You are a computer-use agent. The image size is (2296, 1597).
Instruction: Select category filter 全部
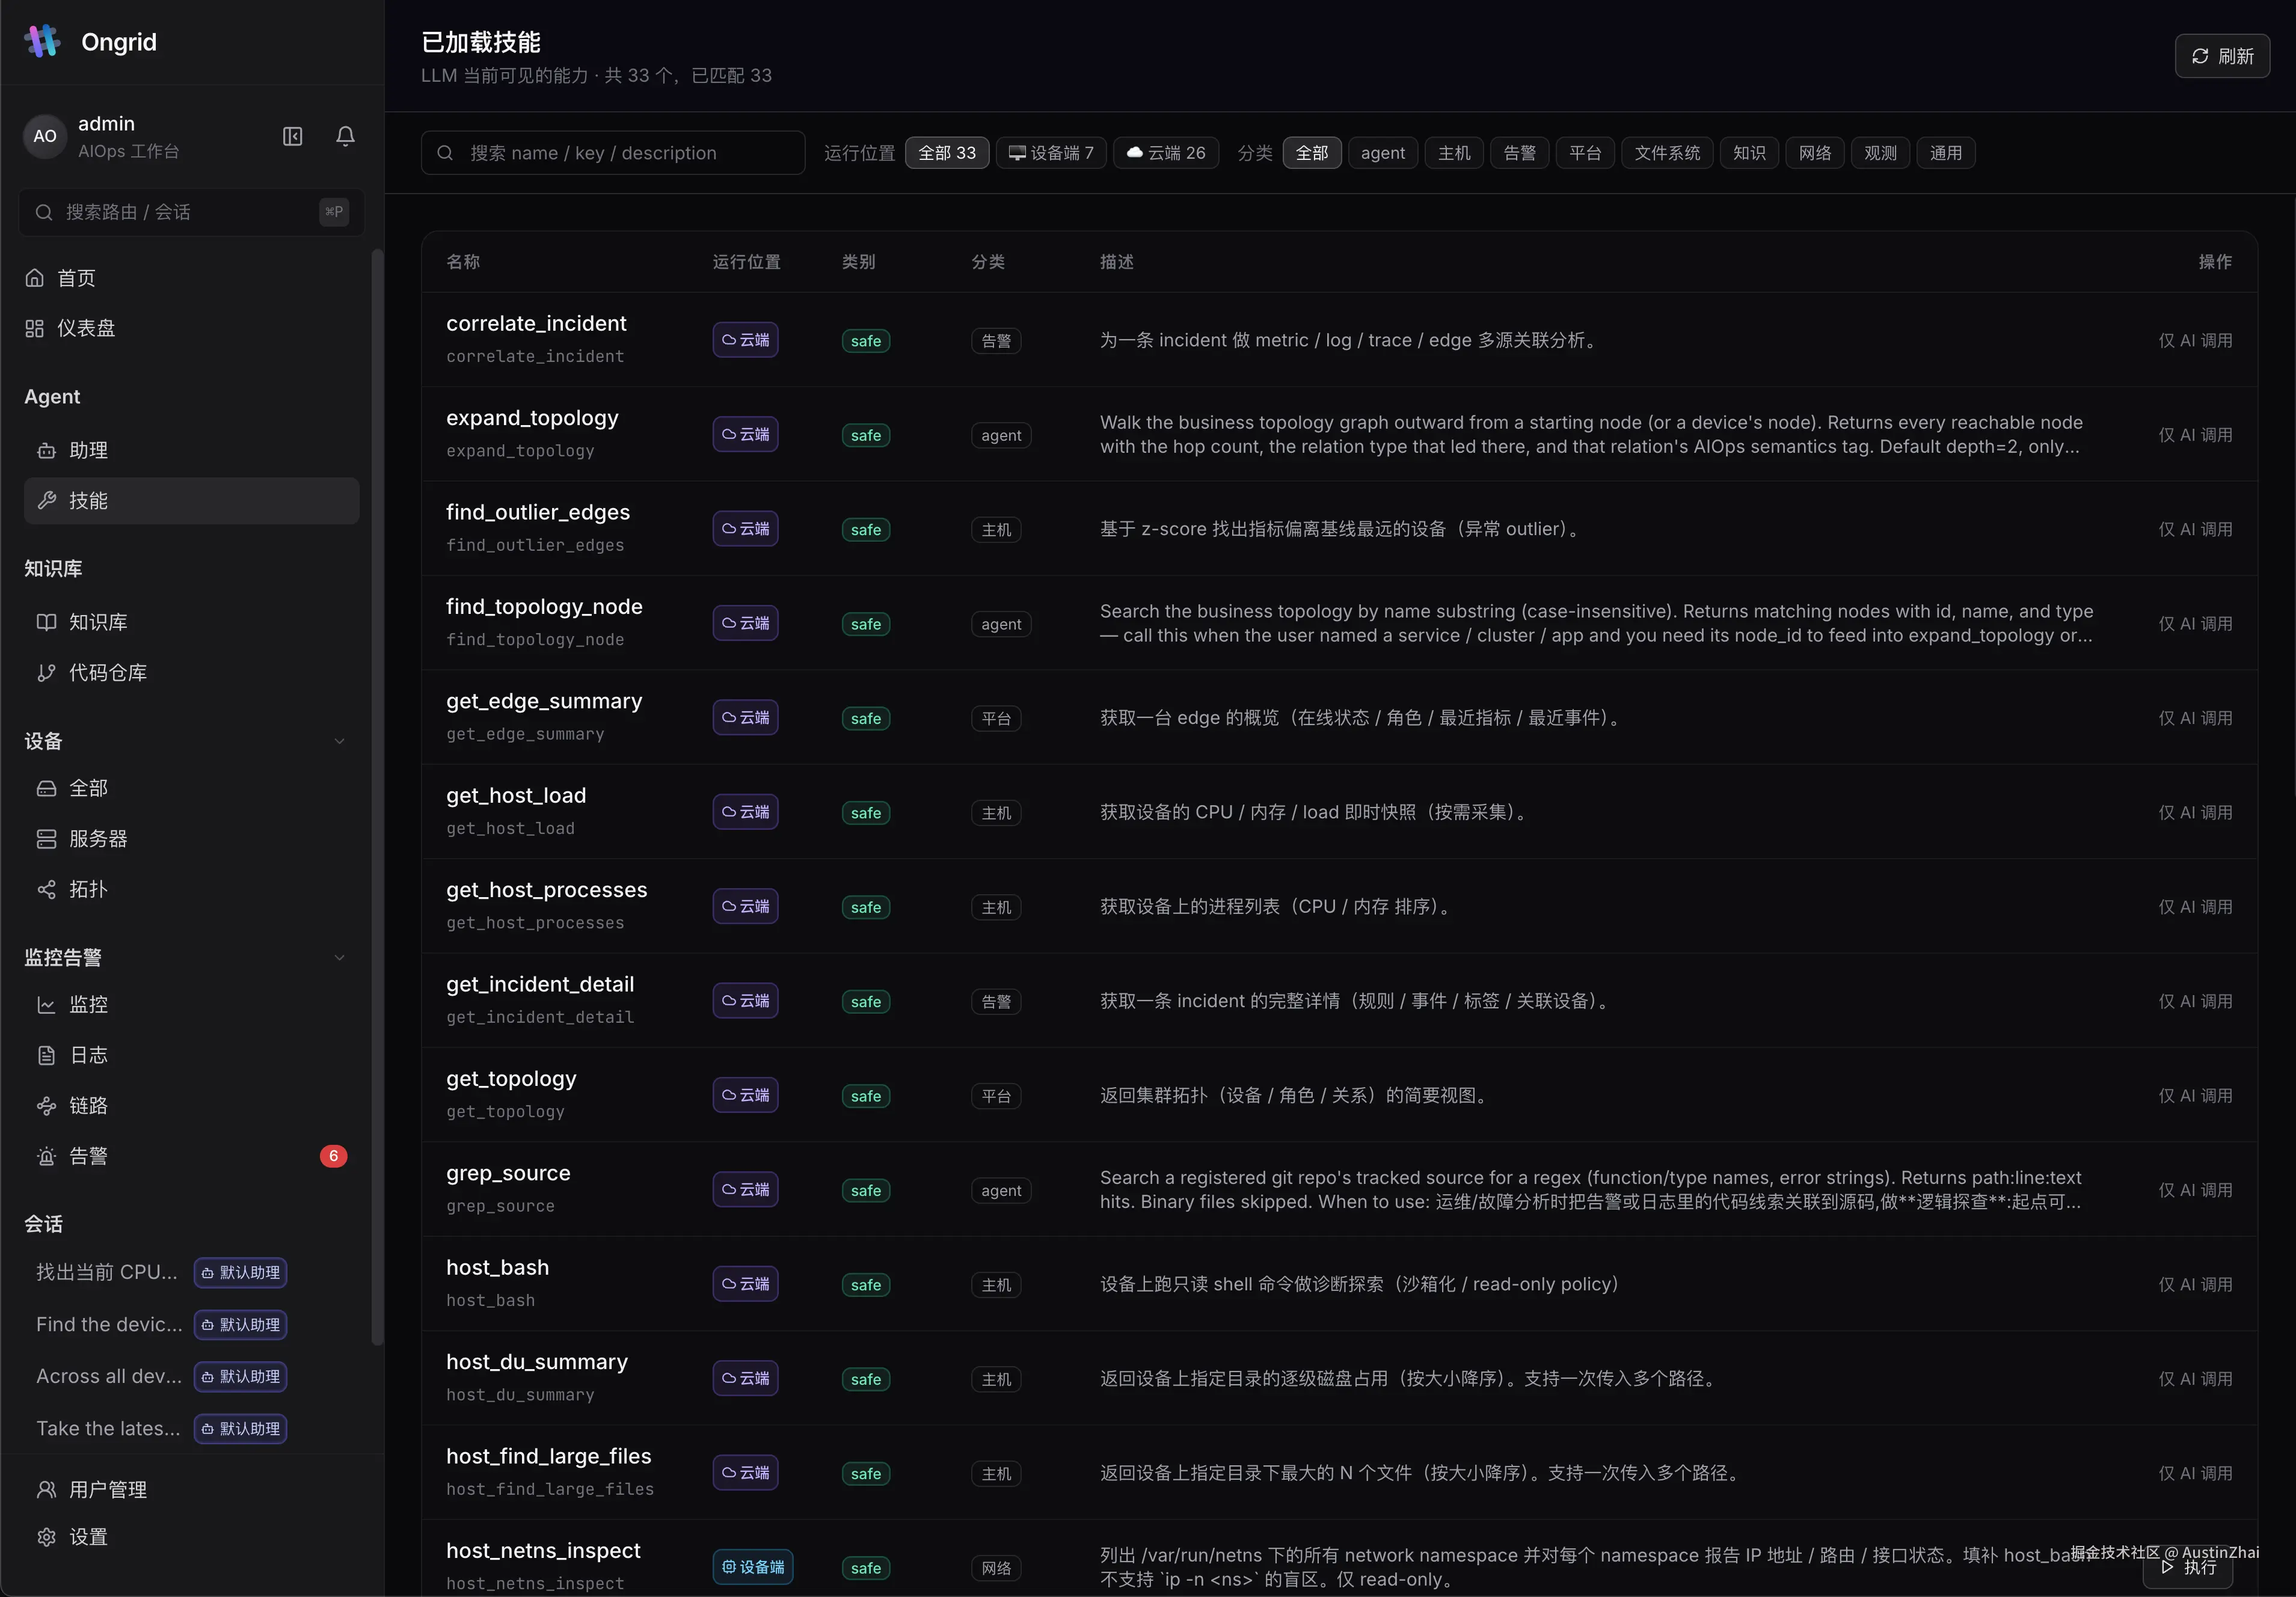1311,153
